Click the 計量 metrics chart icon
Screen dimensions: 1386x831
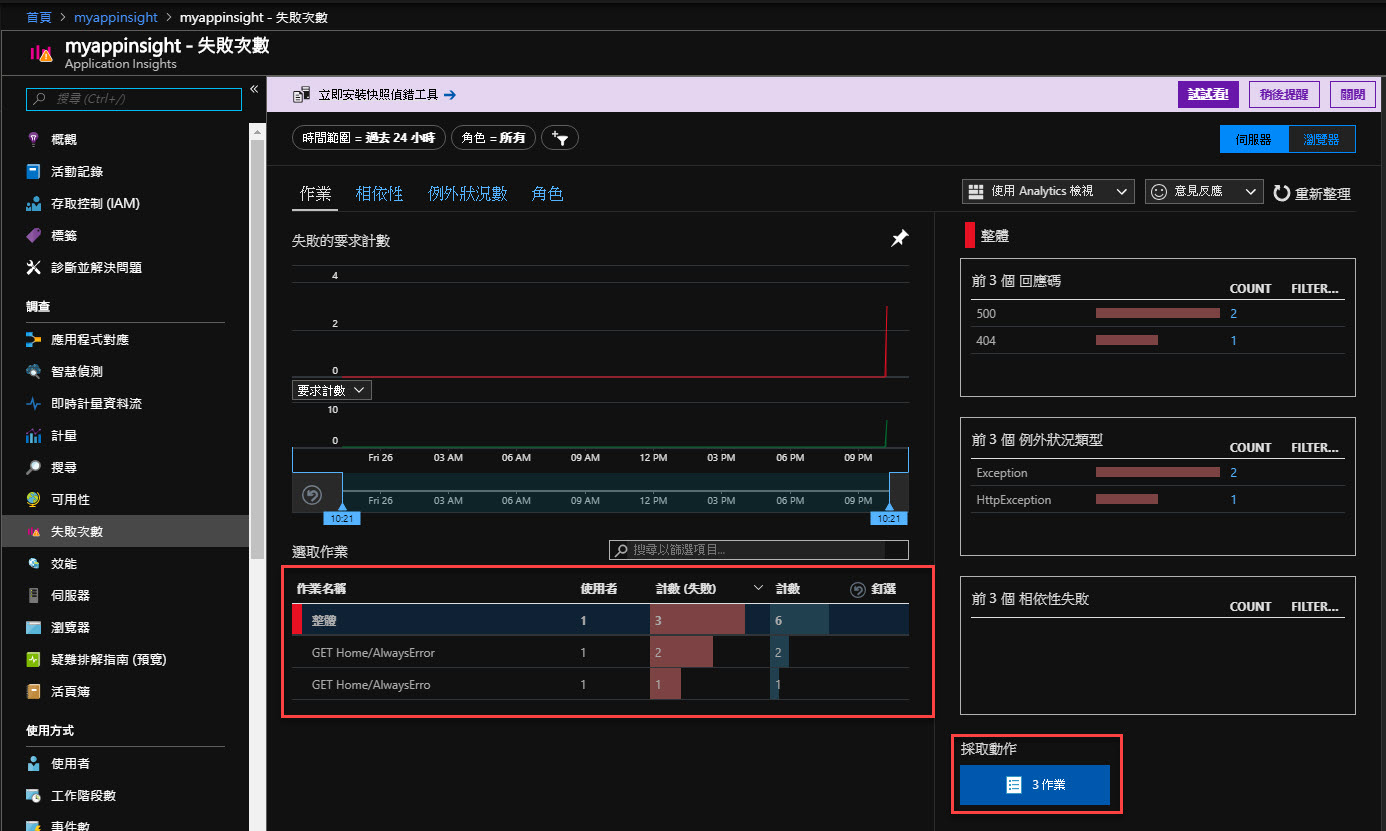coord(34,435)
